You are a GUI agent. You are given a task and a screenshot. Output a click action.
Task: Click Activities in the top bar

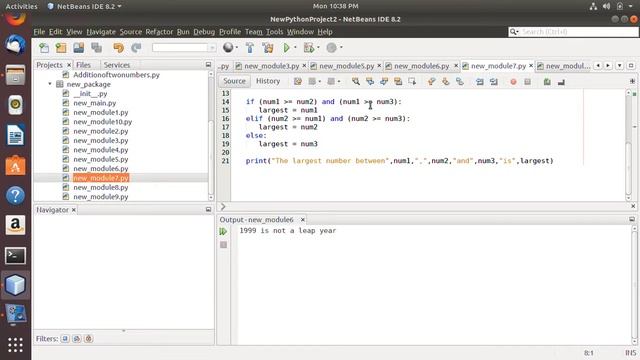21,6
